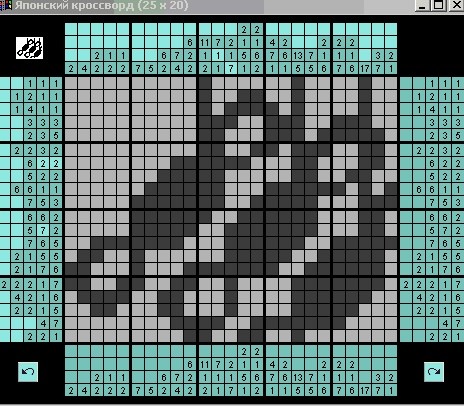Click the 4 in left row hint 1 4 1 1
This screenshot has width=464, height=406.
tap(30, 109)
